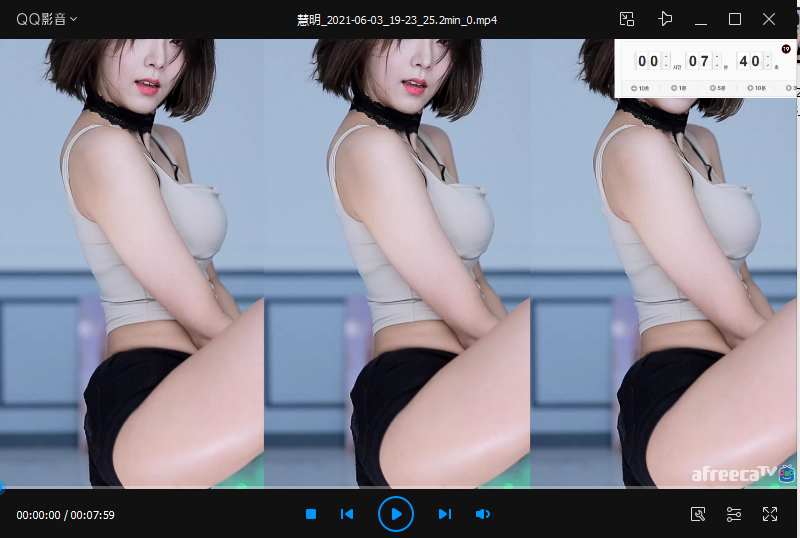Increase the timer seconds value

pyautogui.click(x=767, y=57)
